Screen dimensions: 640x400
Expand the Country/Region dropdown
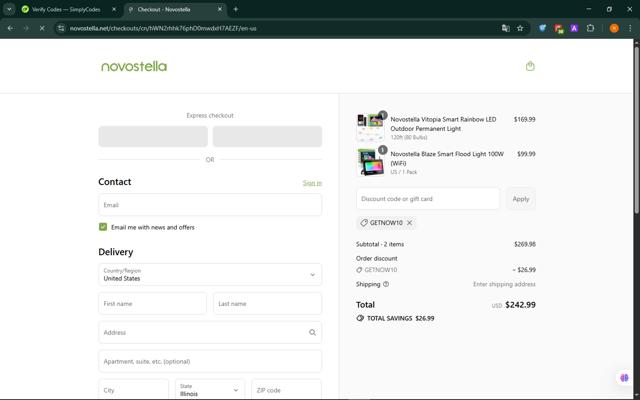[210, 275]
